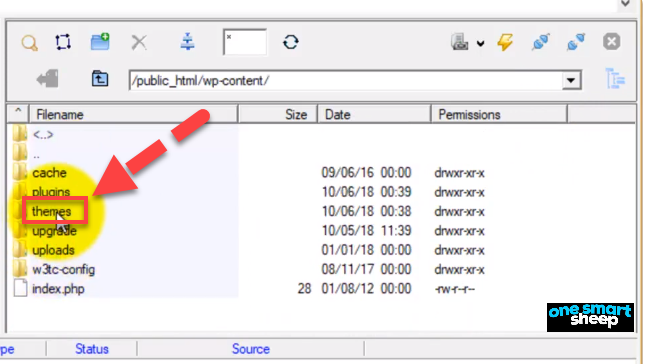This screenshot has height=364, width=649.
Task: Click permissions -rw-r--r-- of index.php
Action: (x=454, y=289)
